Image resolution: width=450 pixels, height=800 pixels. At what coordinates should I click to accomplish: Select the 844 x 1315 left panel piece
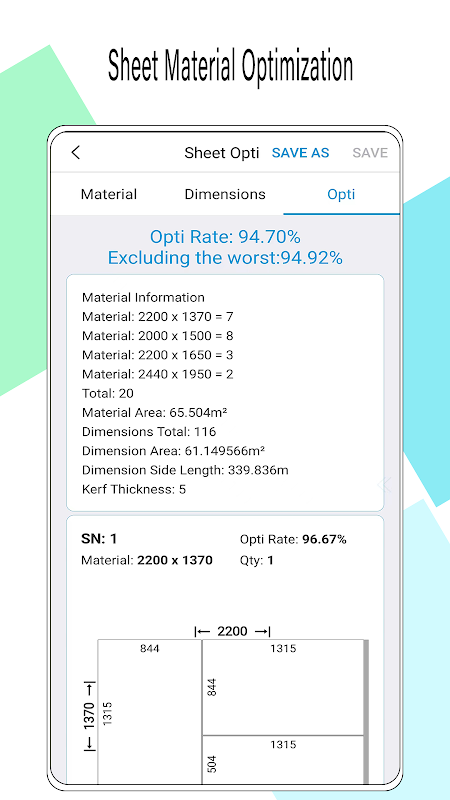pyautogui.click(x=149, y=711)
